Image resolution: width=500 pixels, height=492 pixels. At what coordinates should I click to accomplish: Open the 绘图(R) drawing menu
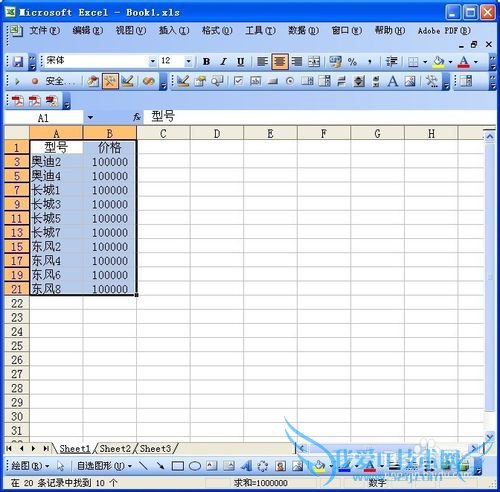30,466
